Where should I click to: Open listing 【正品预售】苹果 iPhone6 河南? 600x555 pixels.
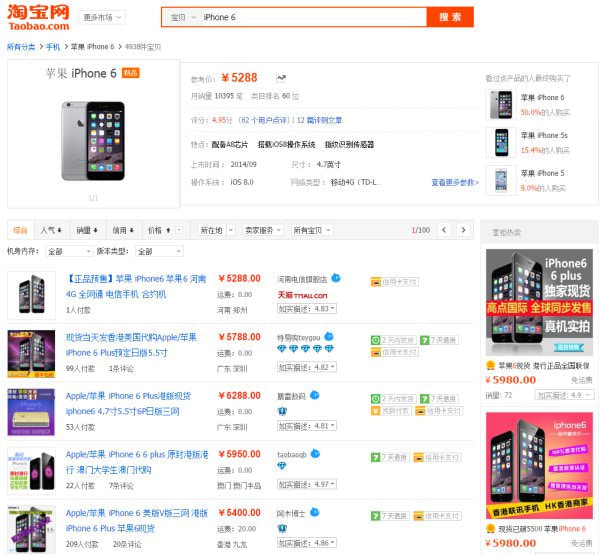136,286
